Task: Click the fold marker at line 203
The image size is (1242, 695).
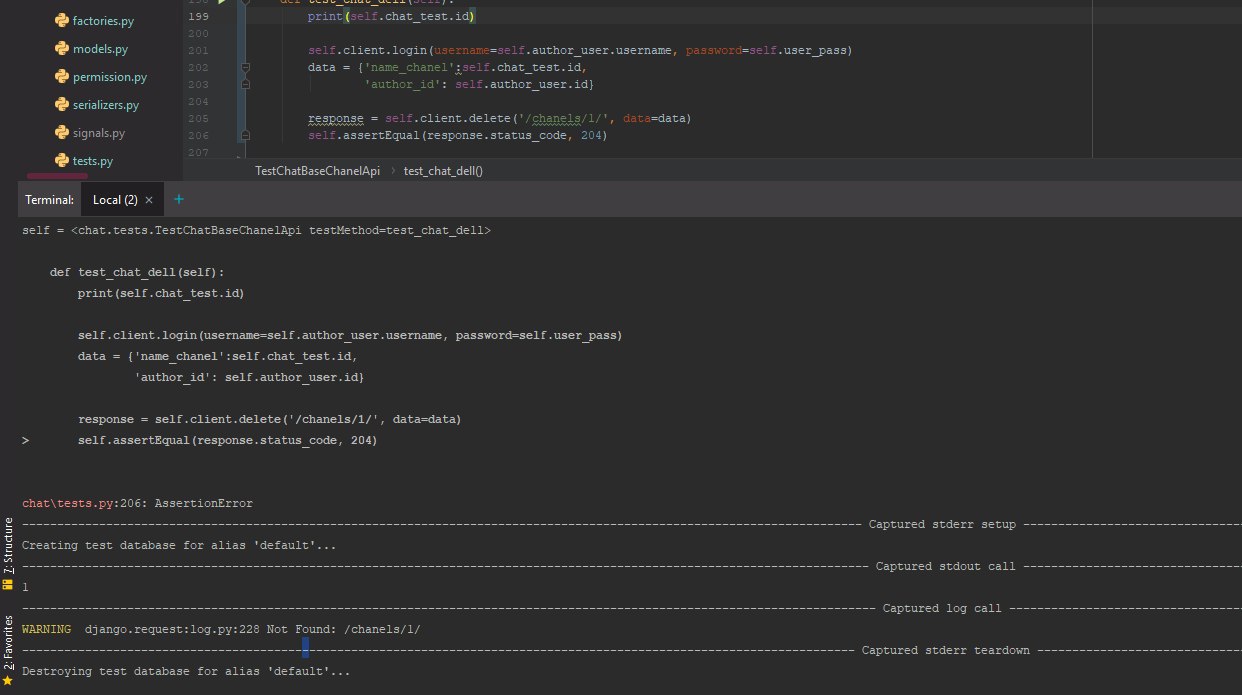Action: click(x=245, y=84)
